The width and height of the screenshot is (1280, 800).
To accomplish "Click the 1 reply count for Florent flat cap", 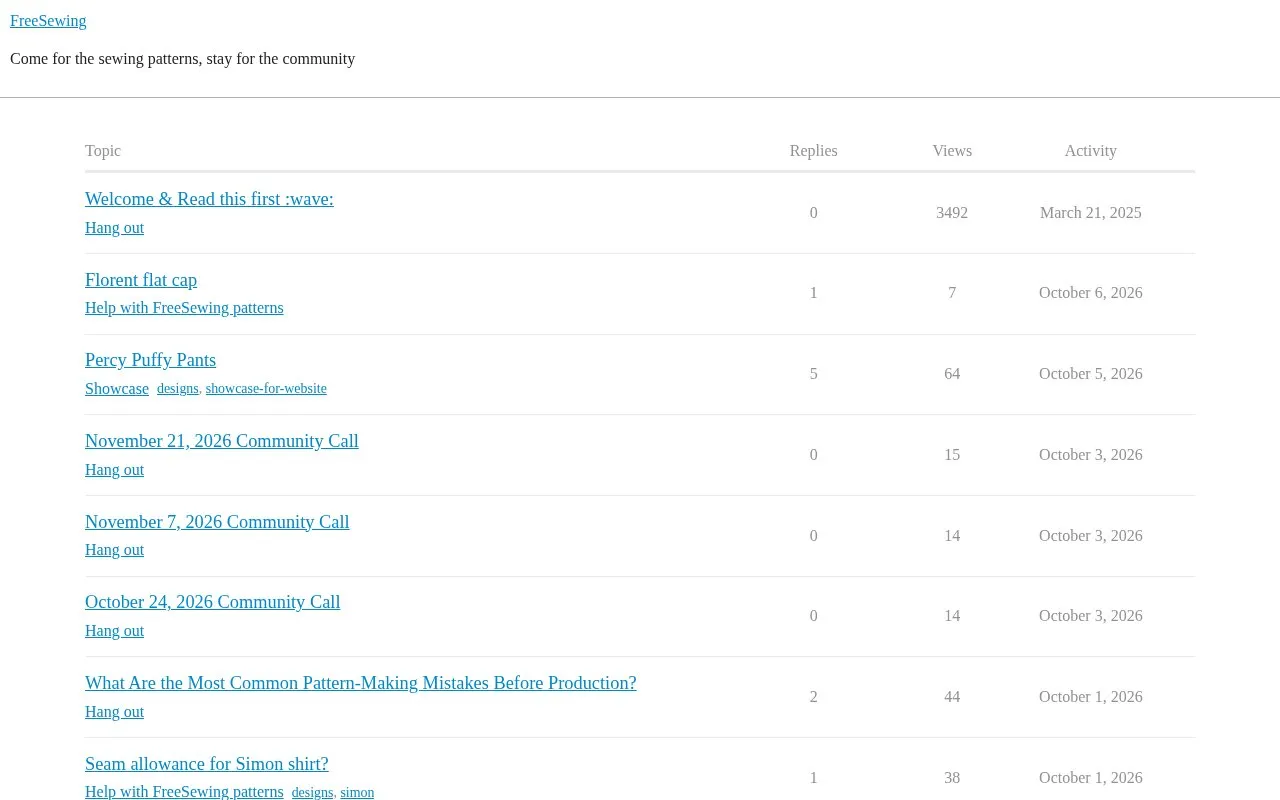I will click(x=814, y=293).
